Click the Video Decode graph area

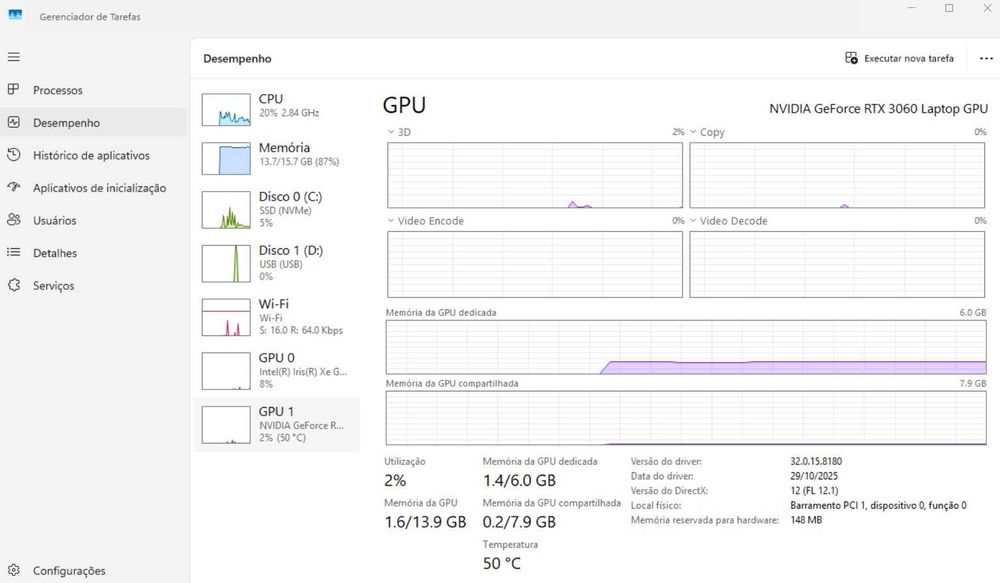click(837, 264)
